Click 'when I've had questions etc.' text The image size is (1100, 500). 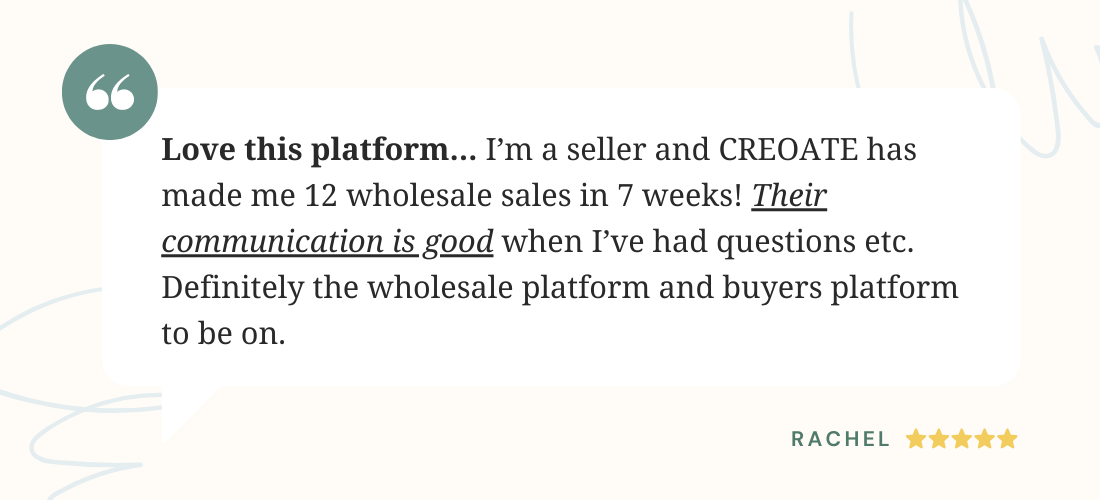[709, 243]
